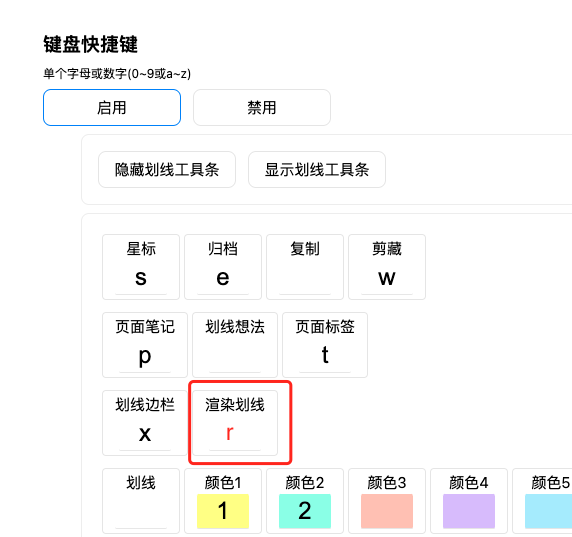Click the yellow 颜色1 swatch
The width and height of the screenshot is (572, 537).
(x=223, y=511)
